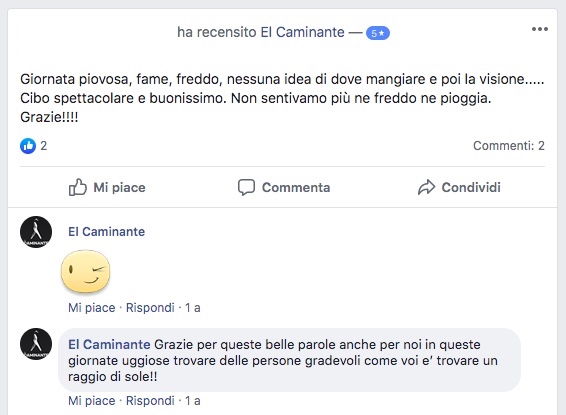The width and height of the screenshot is (566, 415).
Task: Click the winking face sticker
Action: tap(86, 271)
